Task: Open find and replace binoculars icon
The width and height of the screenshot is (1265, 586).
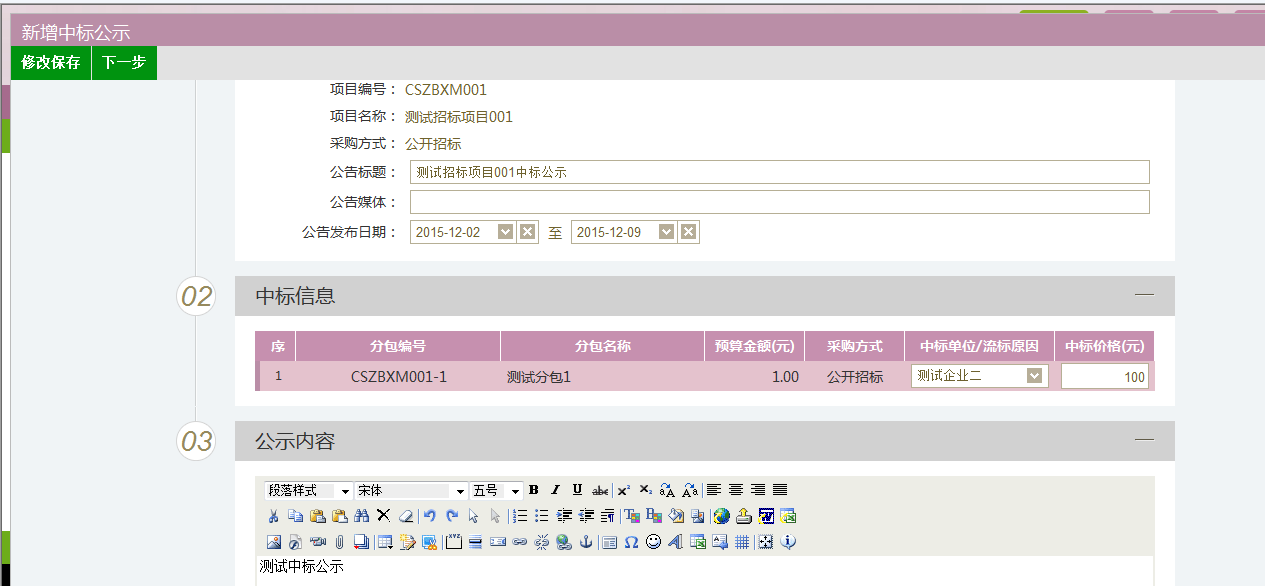Action: [361, 516]
